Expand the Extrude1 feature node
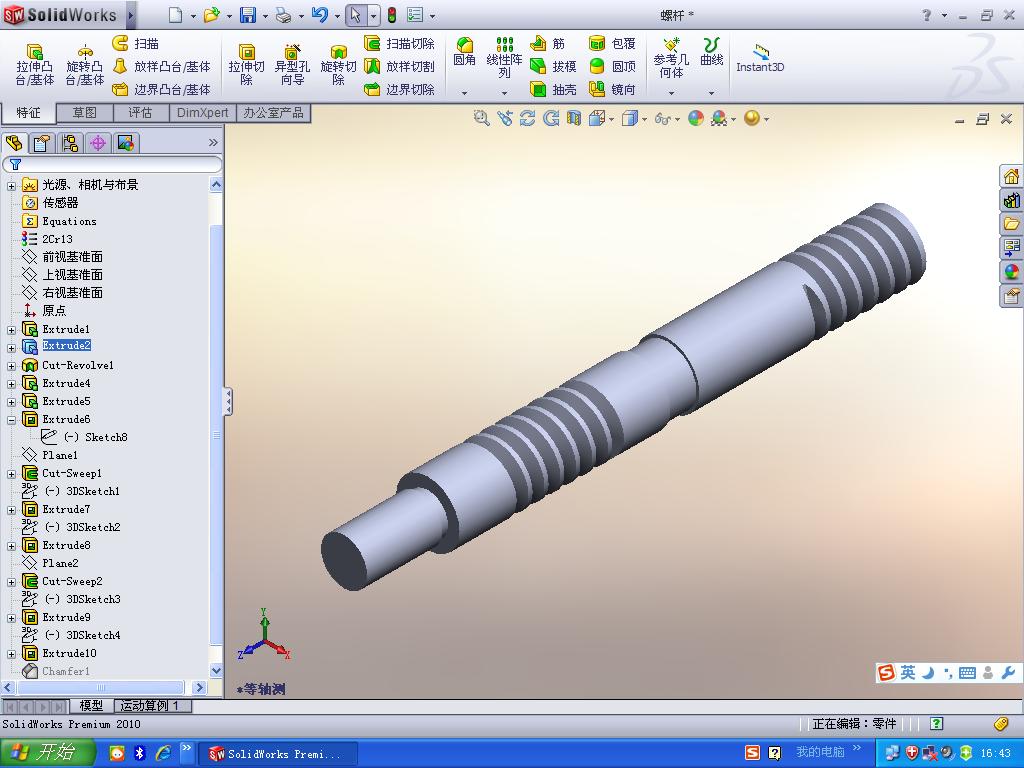1024x768 pixels. coord(11,330)
